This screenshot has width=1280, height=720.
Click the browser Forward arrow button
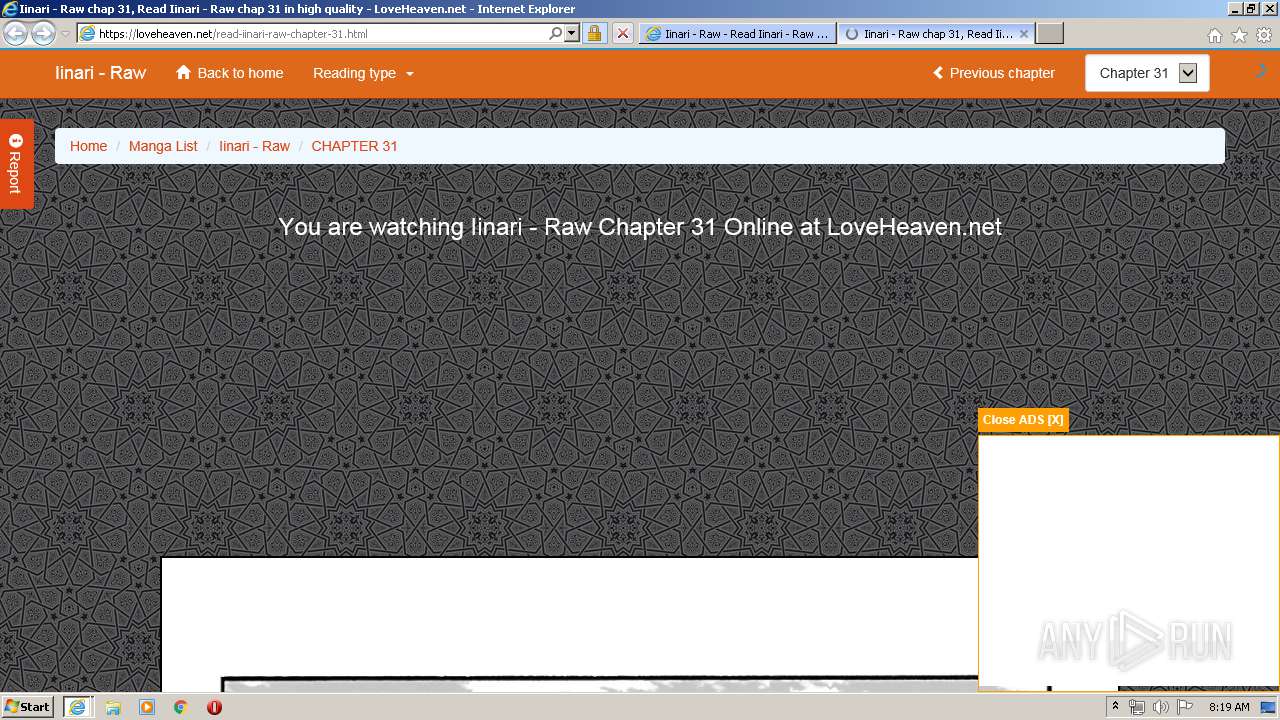coord(43,33)
